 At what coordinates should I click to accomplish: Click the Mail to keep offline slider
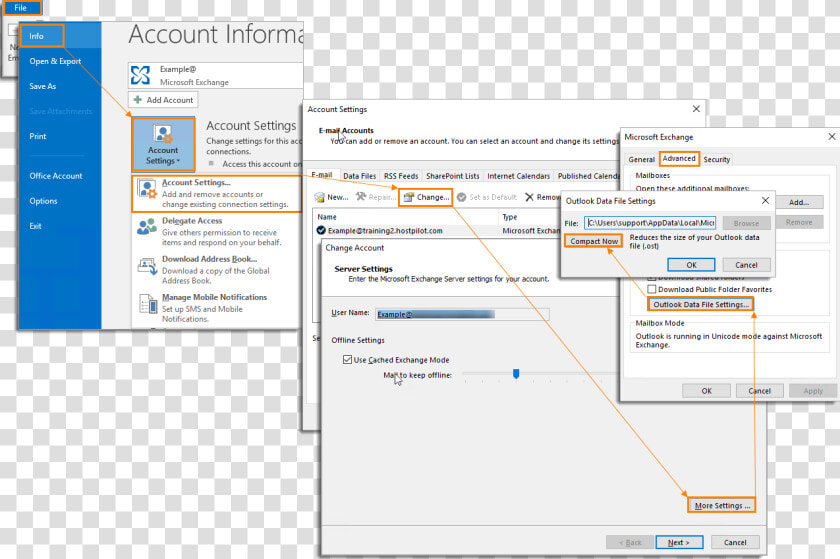516,374
